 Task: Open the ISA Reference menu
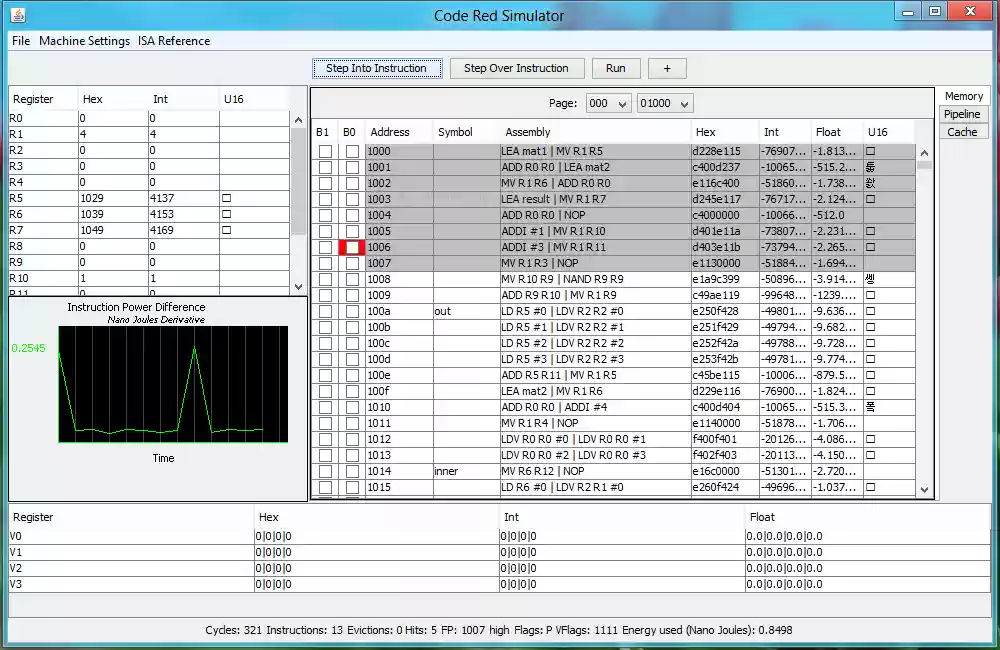coord(172,41)
